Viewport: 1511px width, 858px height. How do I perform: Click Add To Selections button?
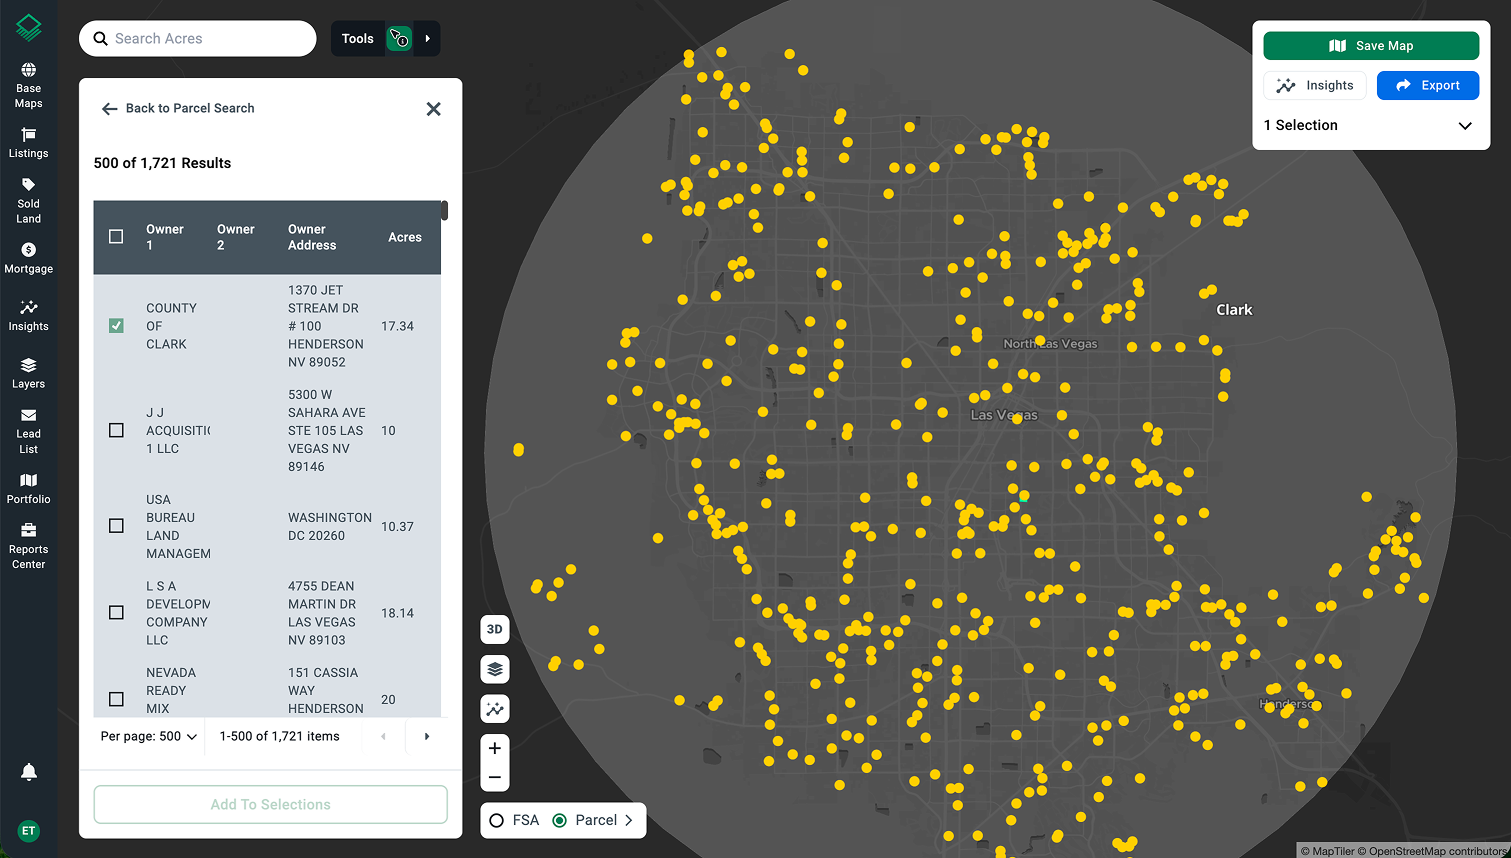point(270,805)
